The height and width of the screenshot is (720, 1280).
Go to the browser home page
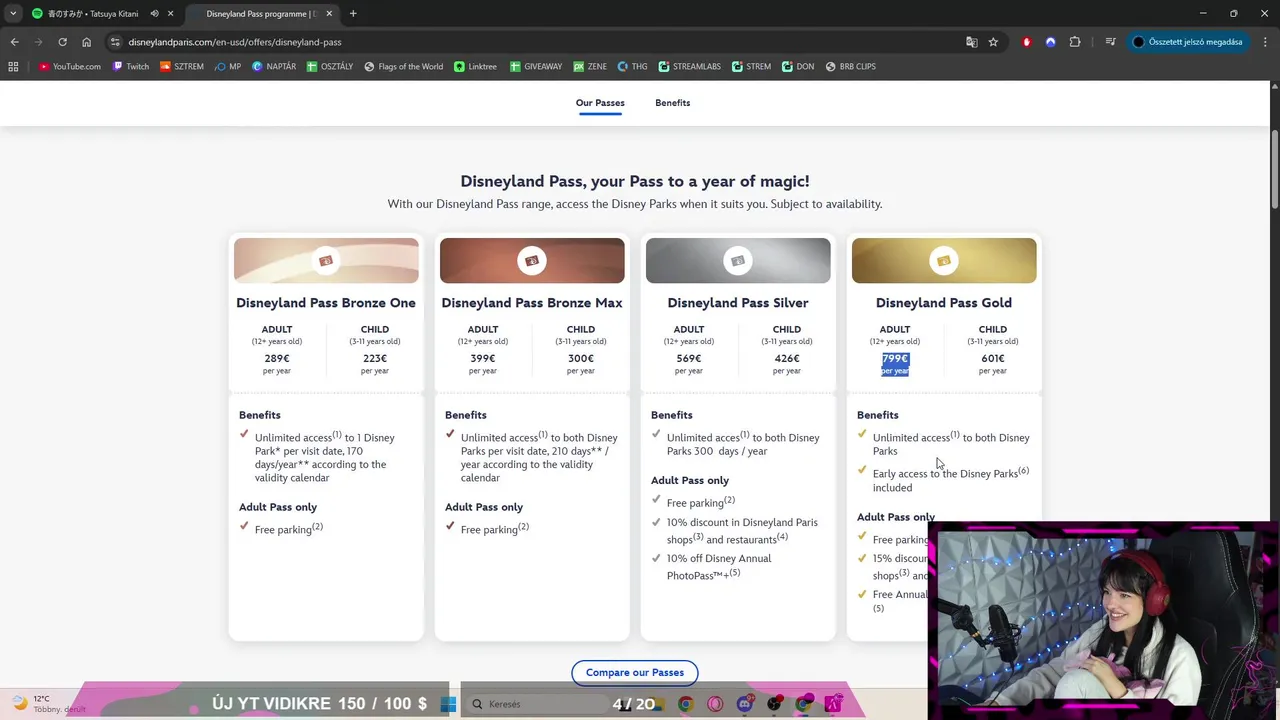coord(86,42)
